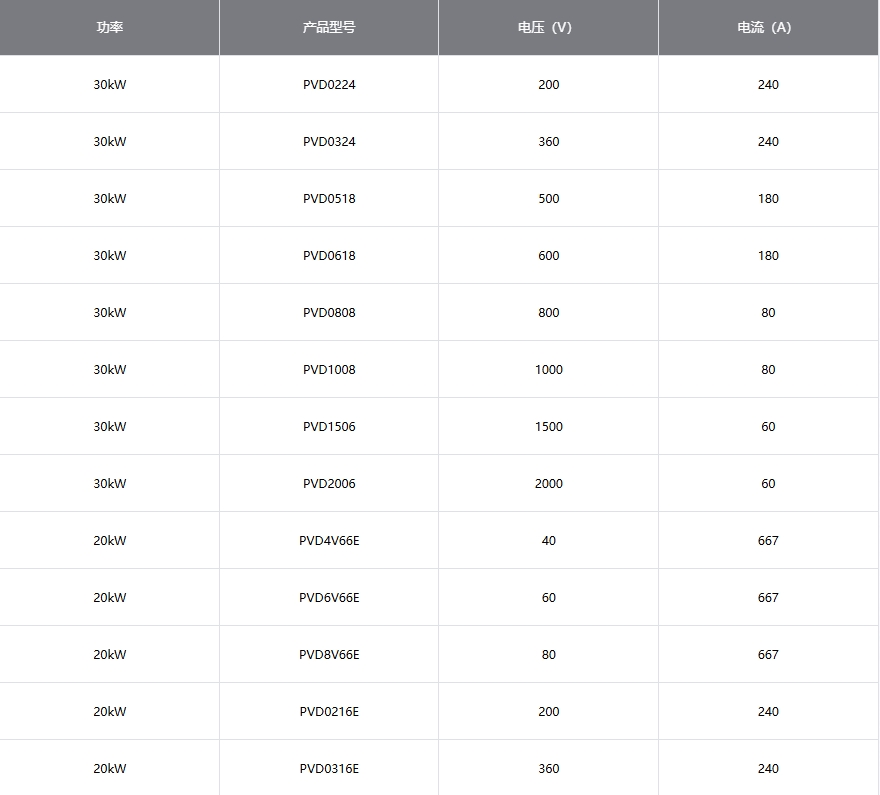Click the PVD2006 model cell
The image size is (880, 795).
tap(329, 484)
